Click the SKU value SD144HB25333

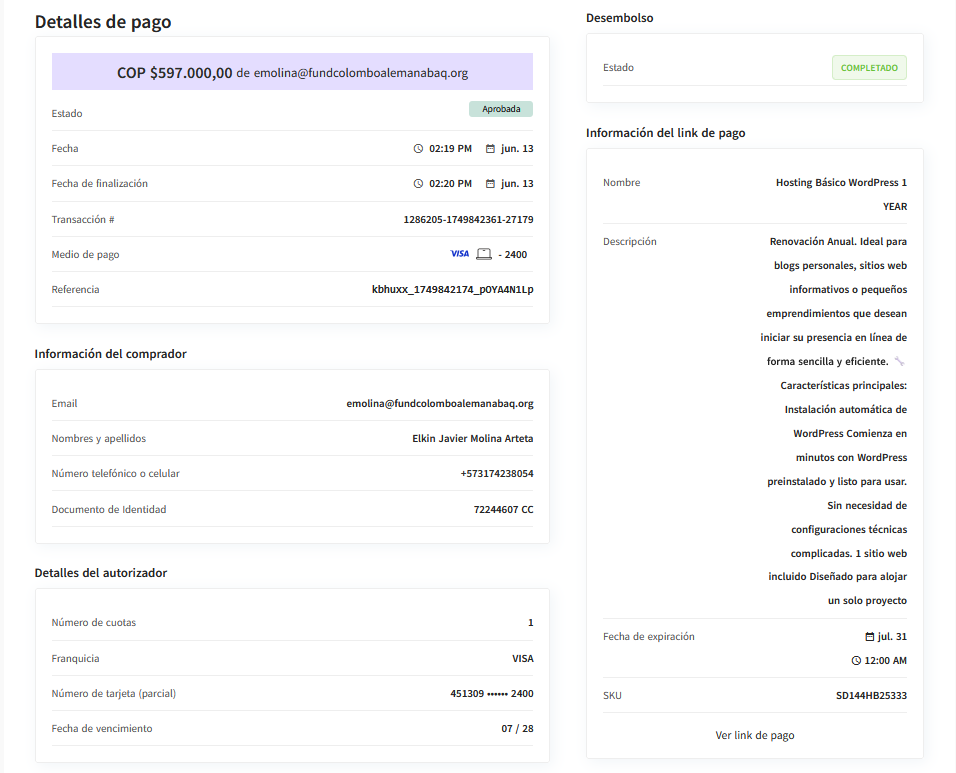pos(871,696)
